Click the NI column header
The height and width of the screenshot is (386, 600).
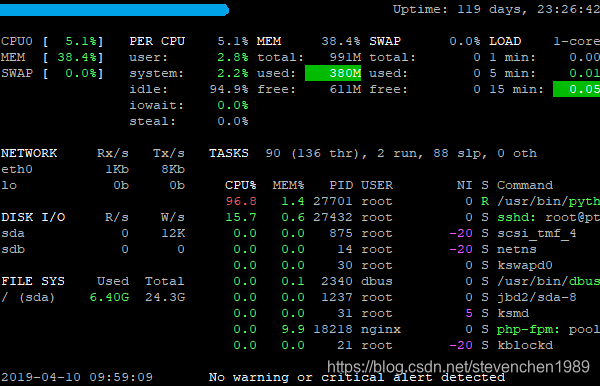(465, 186)
